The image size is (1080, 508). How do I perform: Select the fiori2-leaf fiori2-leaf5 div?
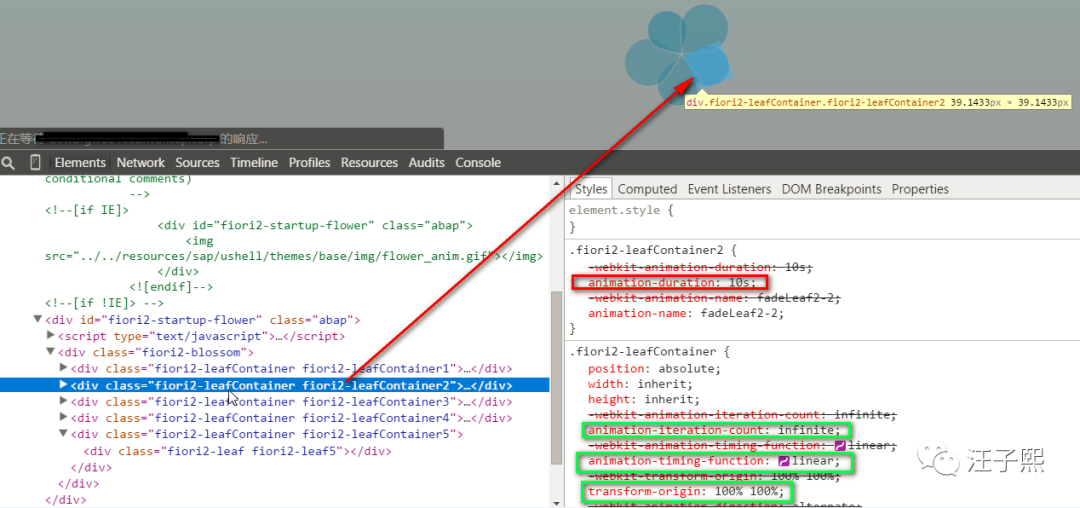click(237, 452)
